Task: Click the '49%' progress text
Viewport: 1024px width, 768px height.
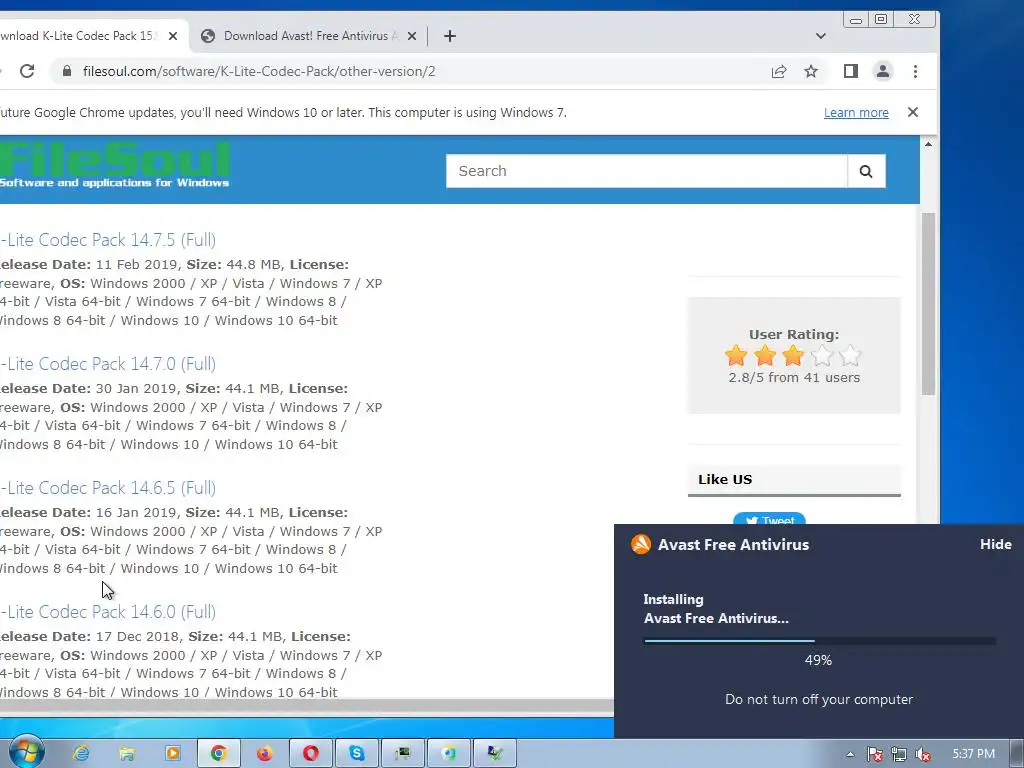Action: tap(818, 660)
